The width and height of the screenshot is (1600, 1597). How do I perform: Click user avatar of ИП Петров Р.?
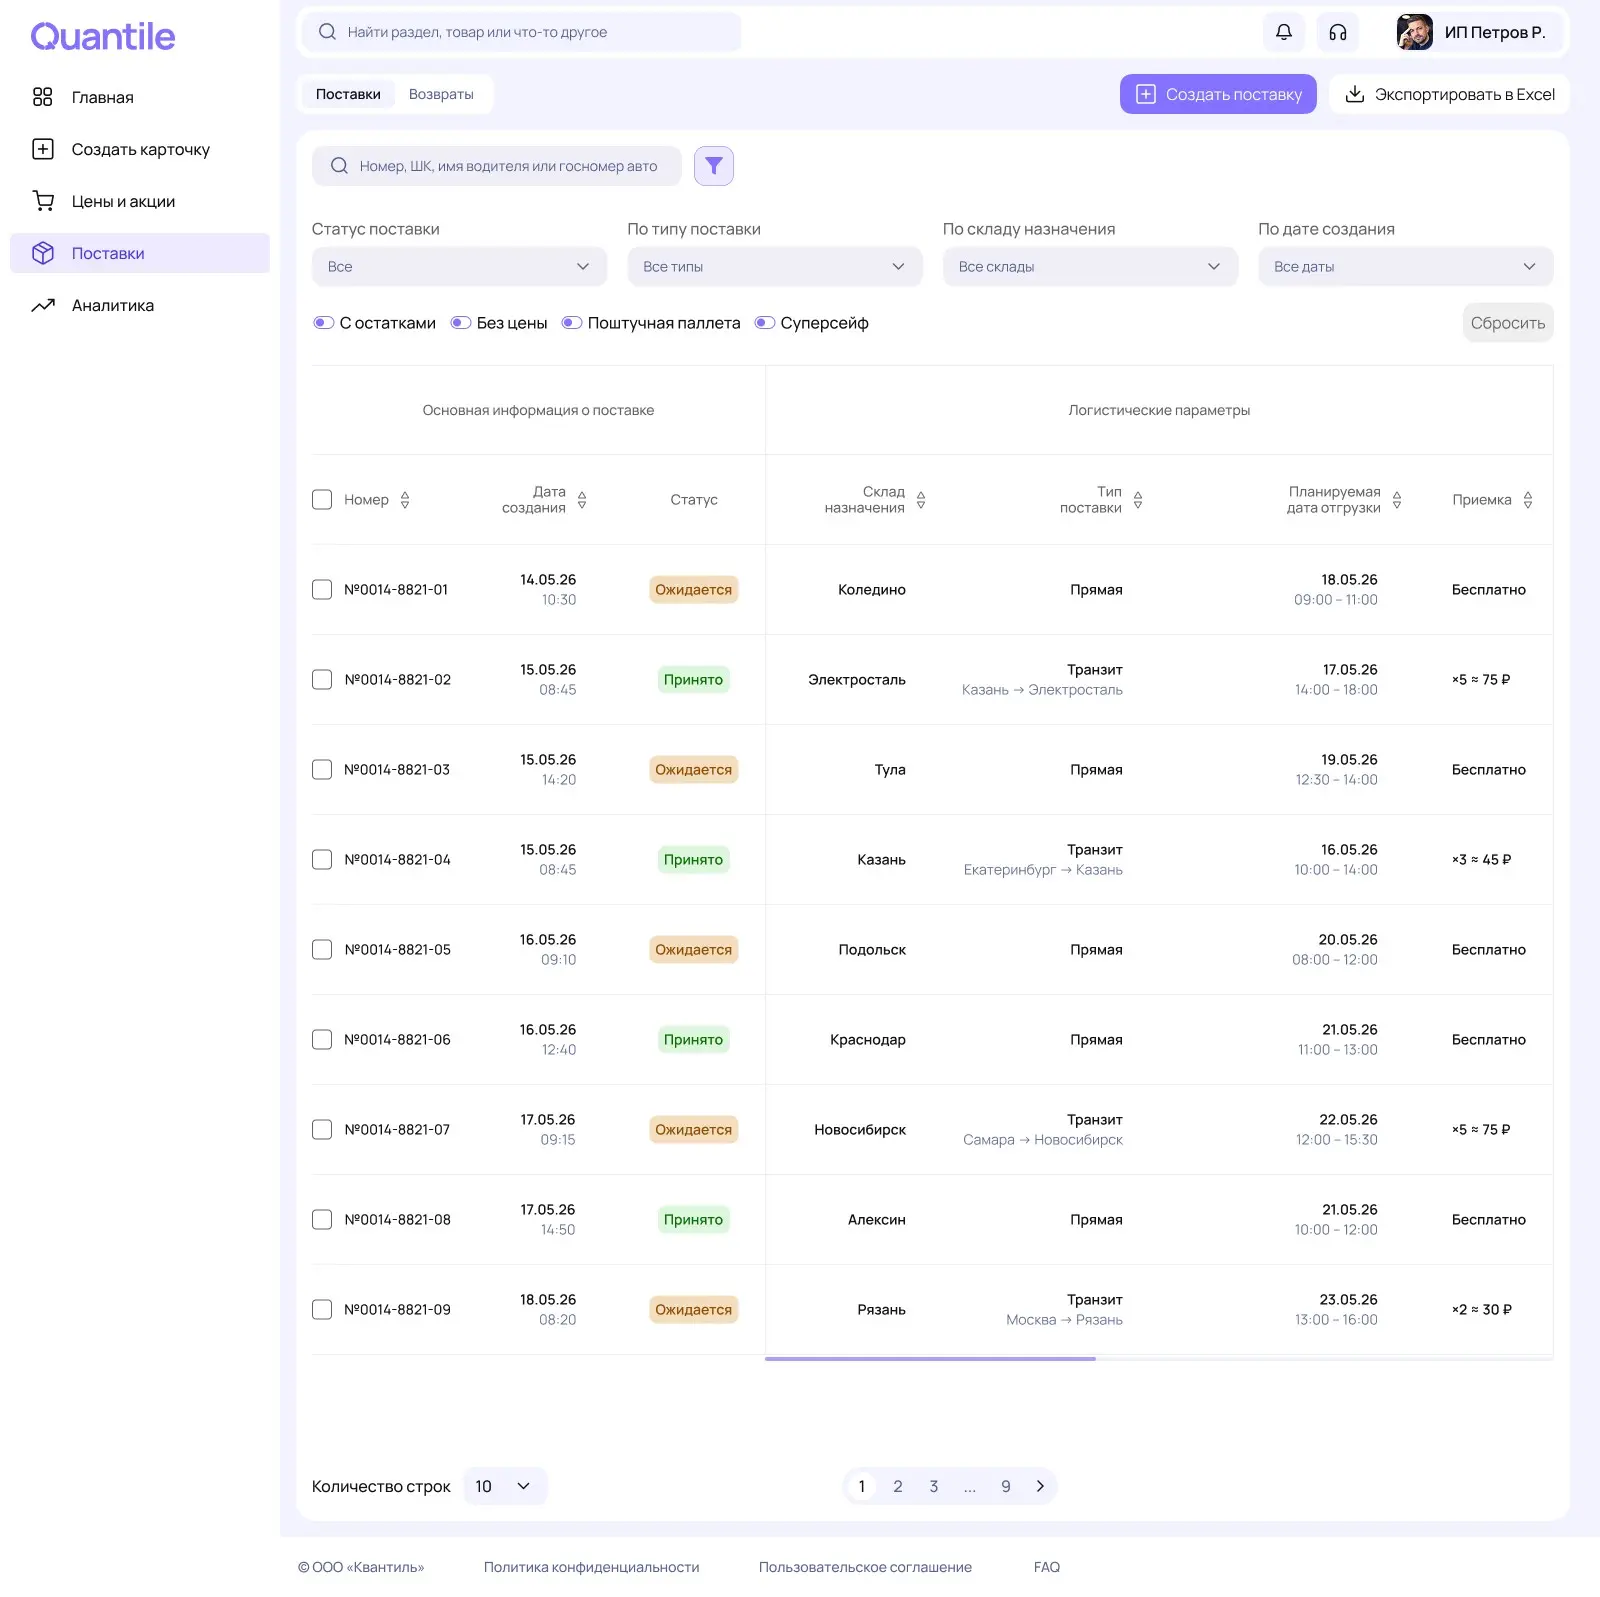pyautogui.click(x=1414, y=32)
